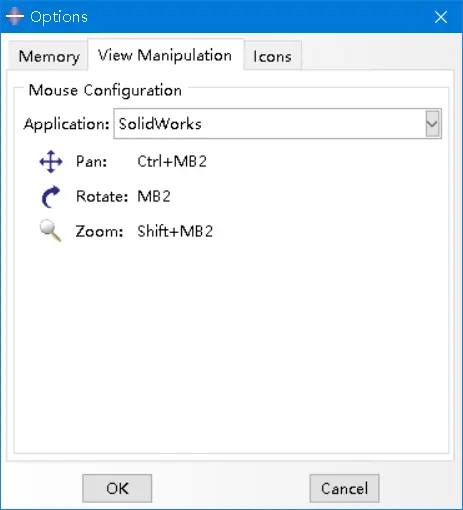Click the SolidWorks combo box field
The width and height of the screenshot is (463, 510).
277,124
